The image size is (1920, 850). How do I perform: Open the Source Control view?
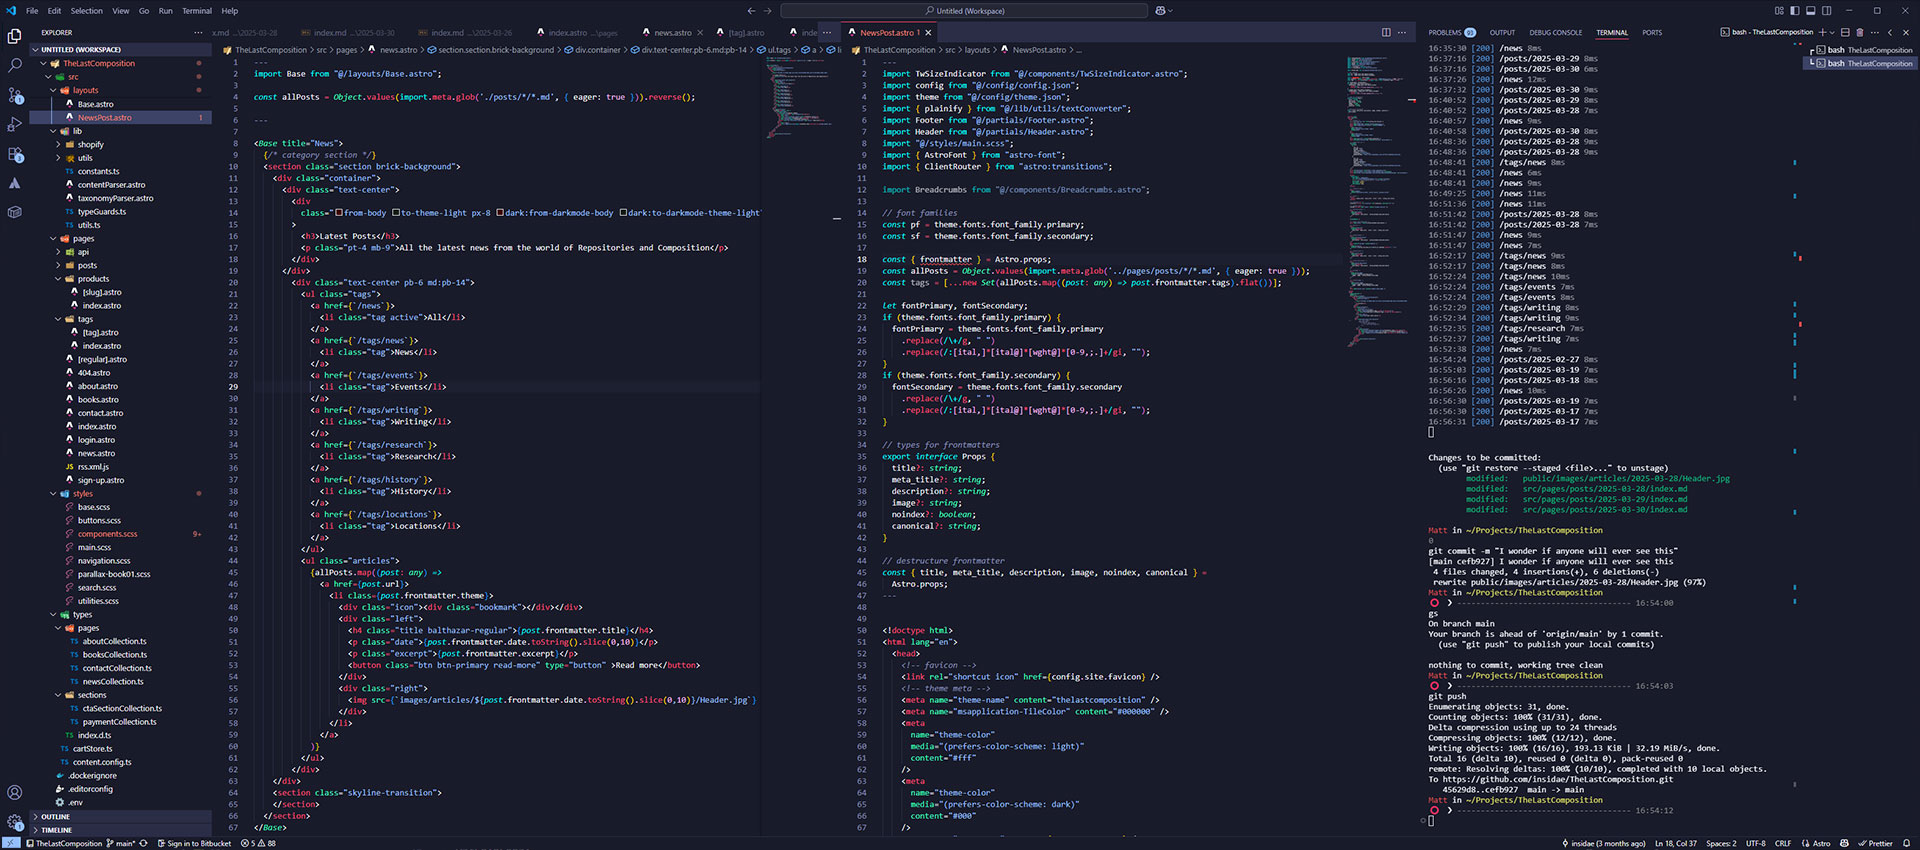(14, 95)
